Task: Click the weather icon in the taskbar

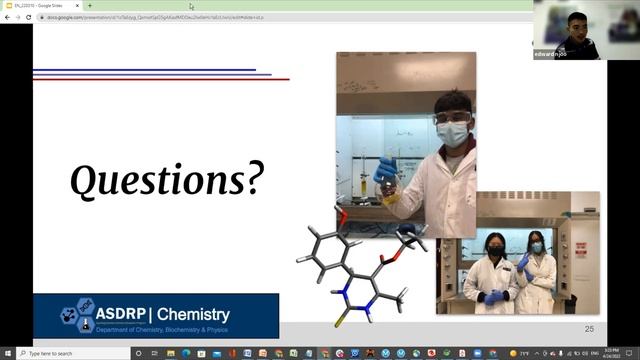Action: coord(513,353)
